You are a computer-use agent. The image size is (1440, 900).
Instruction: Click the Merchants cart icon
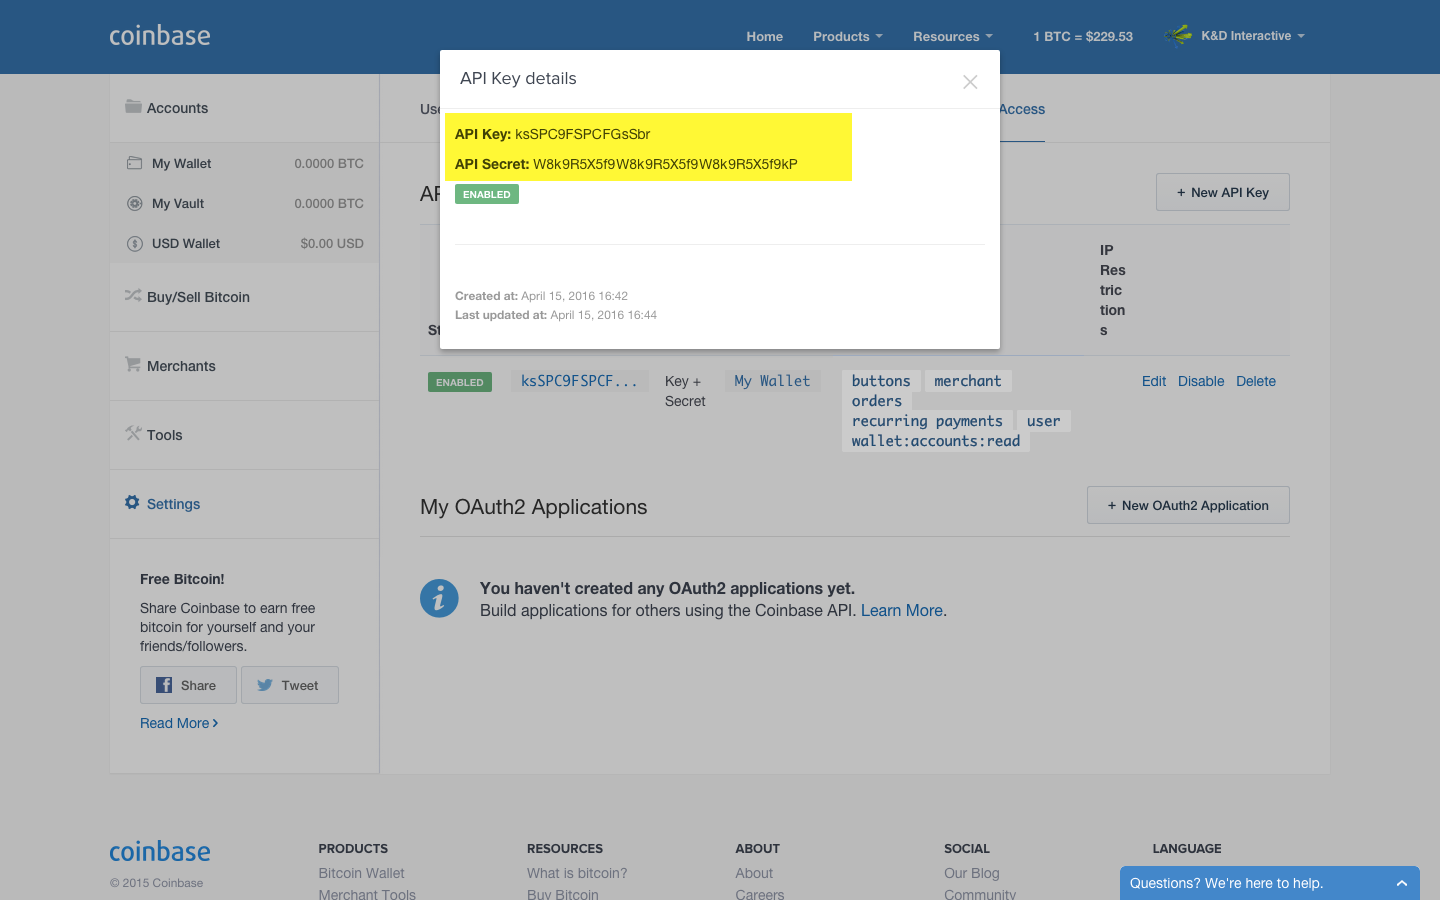[133, 364]
